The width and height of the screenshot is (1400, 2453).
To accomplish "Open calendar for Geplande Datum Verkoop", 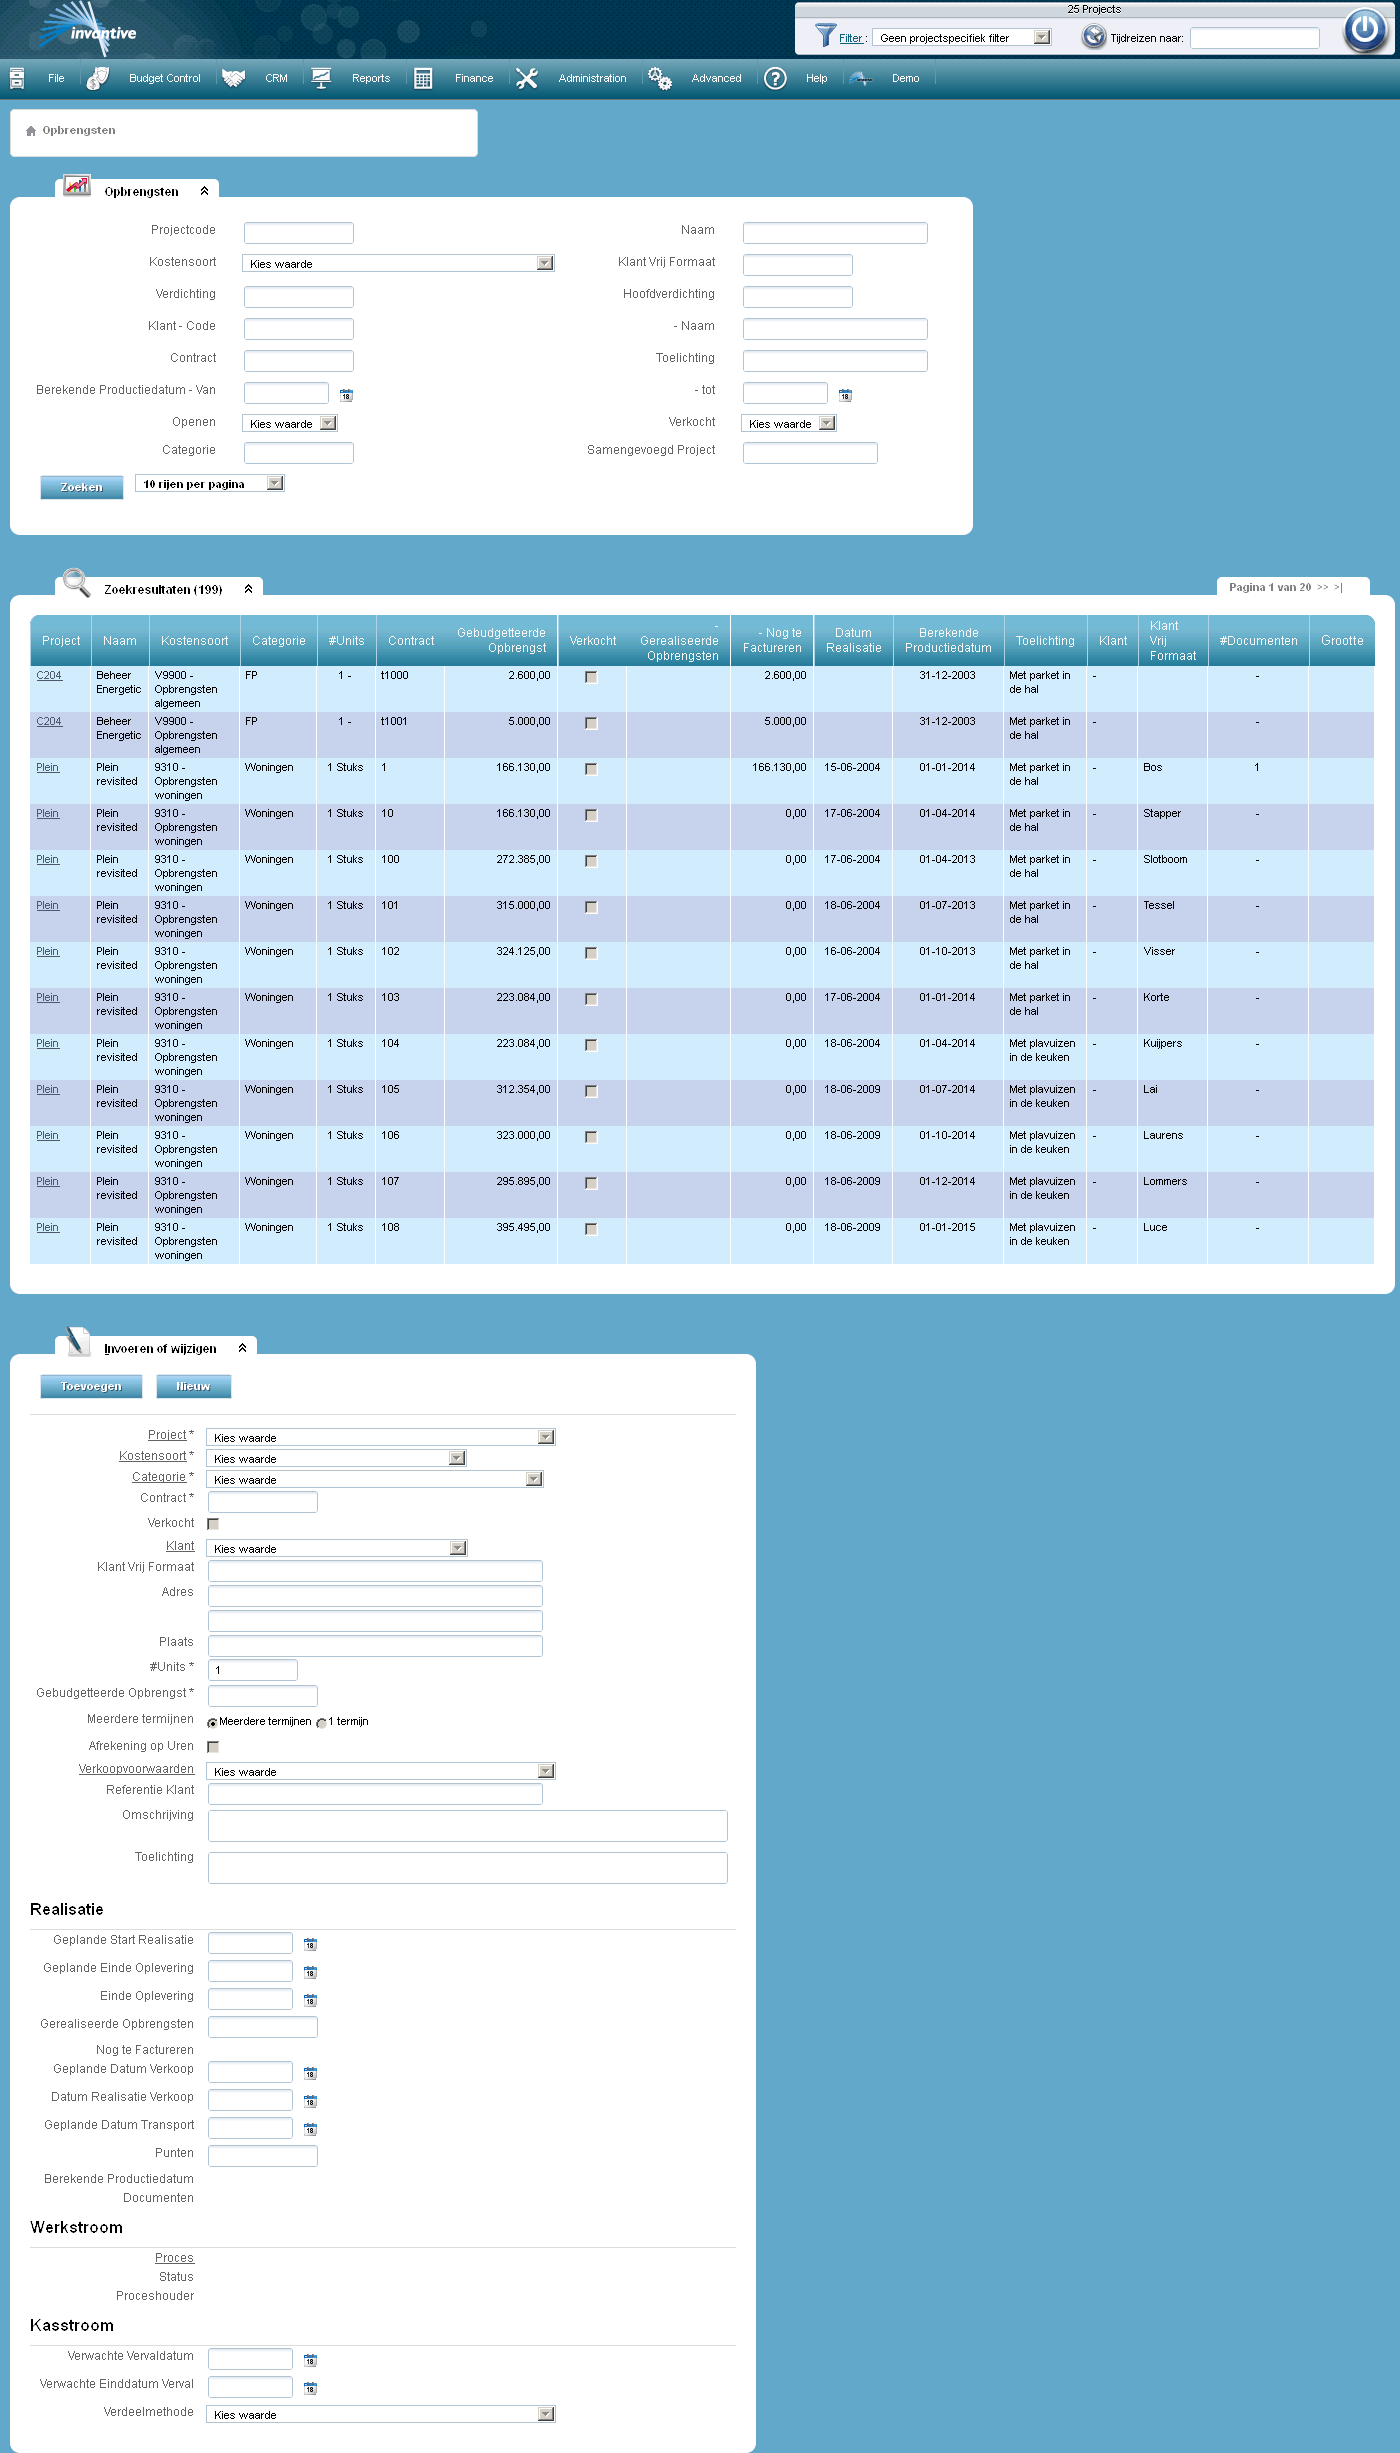I will [310, 2073].
